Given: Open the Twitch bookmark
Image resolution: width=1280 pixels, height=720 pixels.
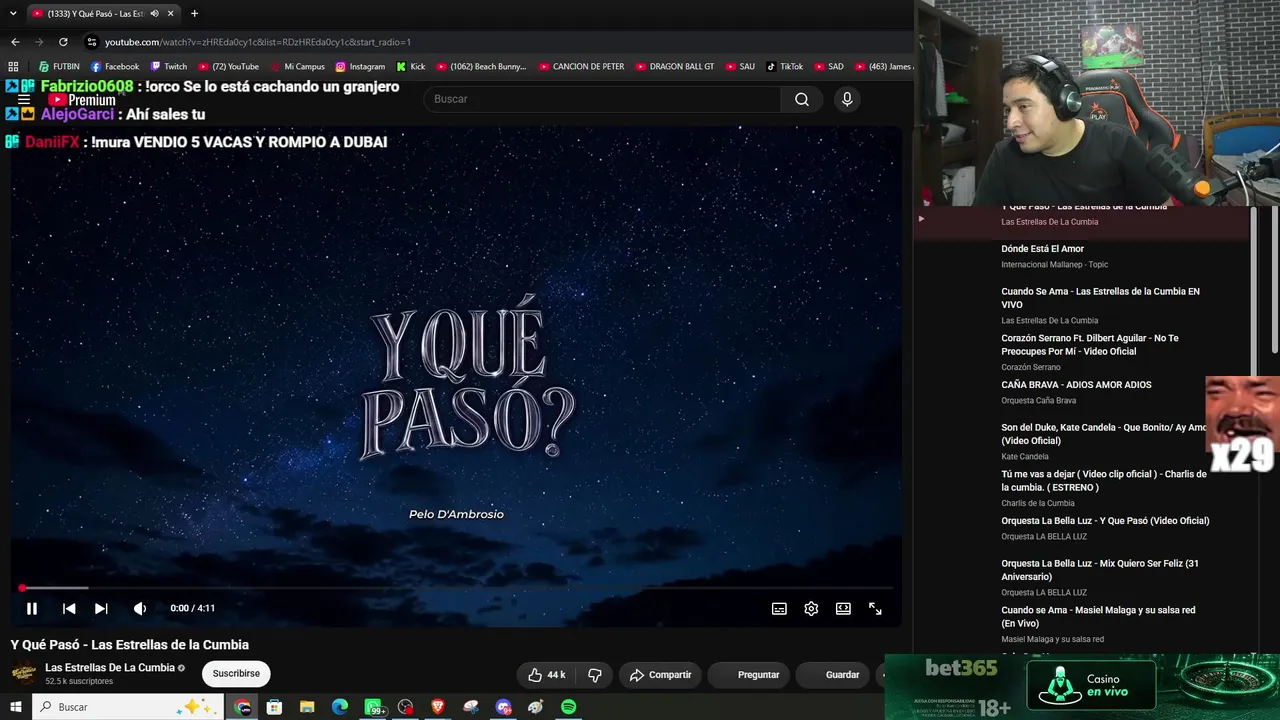Looking at the screenshot, I should pyautogui.click(x=168, y=67).
